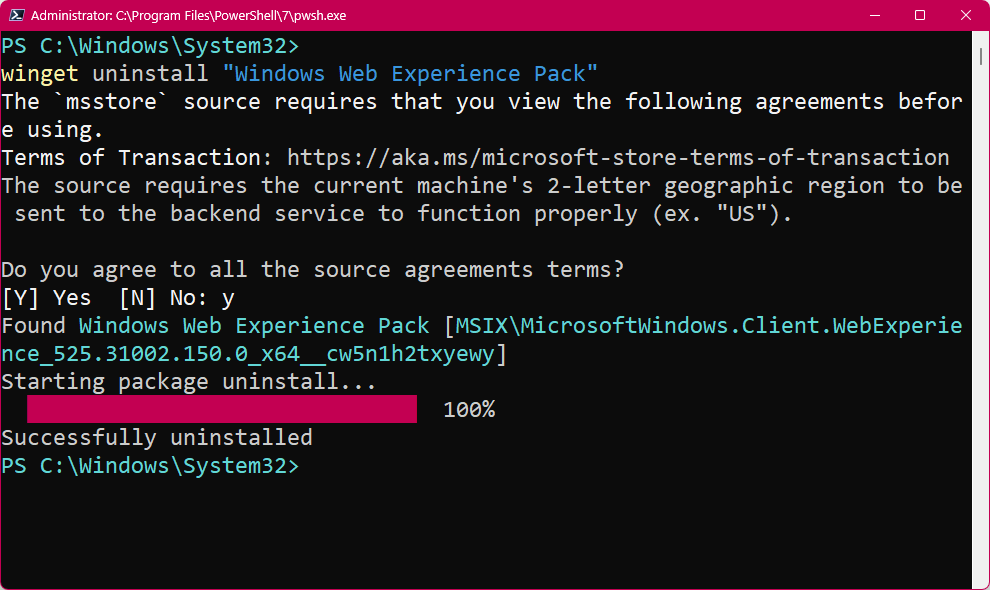The width and height of the screenshot is (990, 590).
Task: Click the "Starting package uninstall..." line
Action: [x=189, y=382]
